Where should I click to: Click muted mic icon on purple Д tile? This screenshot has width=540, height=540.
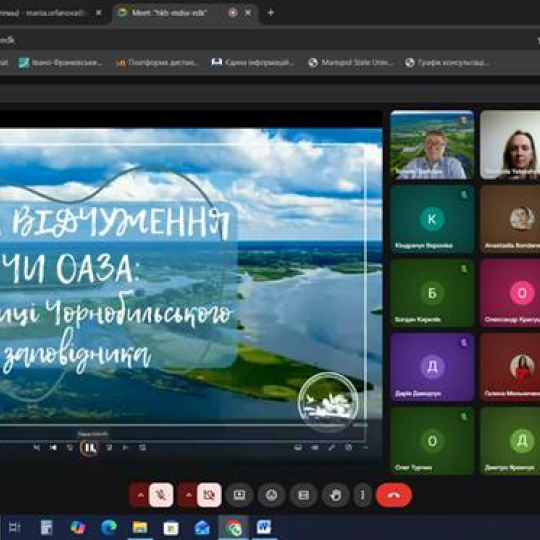click(464, 343)
